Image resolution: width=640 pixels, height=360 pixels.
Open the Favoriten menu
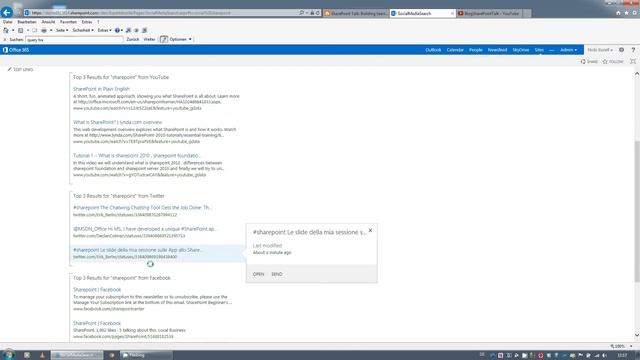[68, 22]
